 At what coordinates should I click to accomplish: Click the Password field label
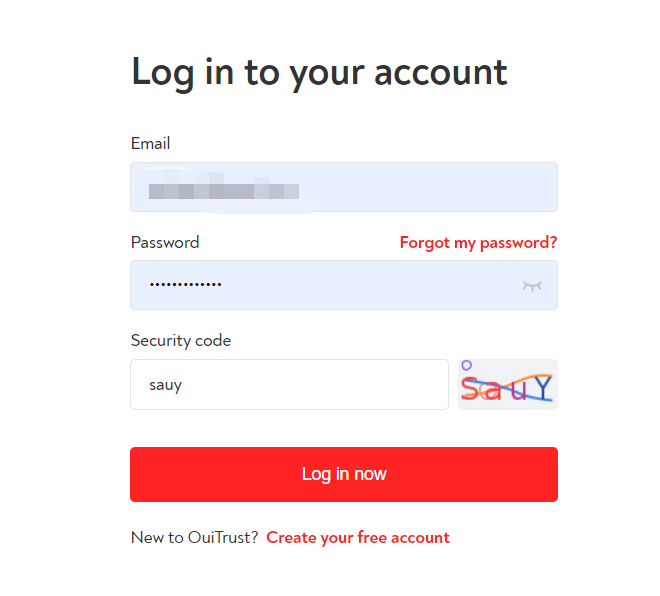165,242
